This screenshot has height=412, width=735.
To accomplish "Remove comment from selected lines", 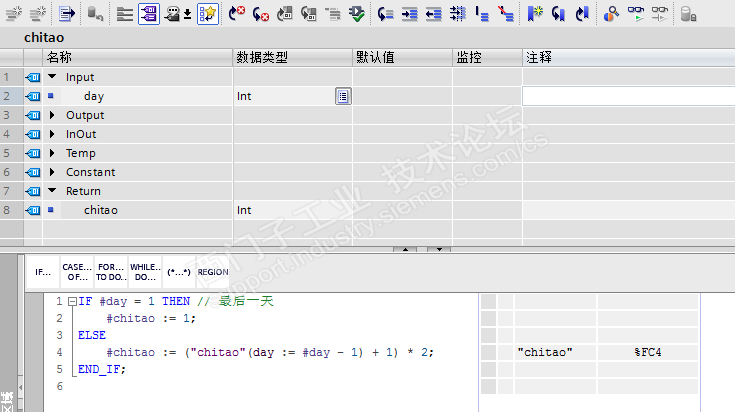I will 506,14.
